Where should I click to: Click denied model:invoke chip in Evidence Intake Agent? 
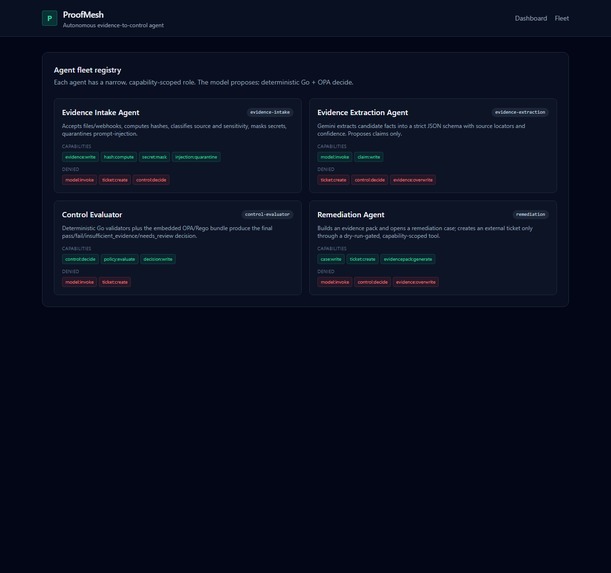[x=79, y=180]
